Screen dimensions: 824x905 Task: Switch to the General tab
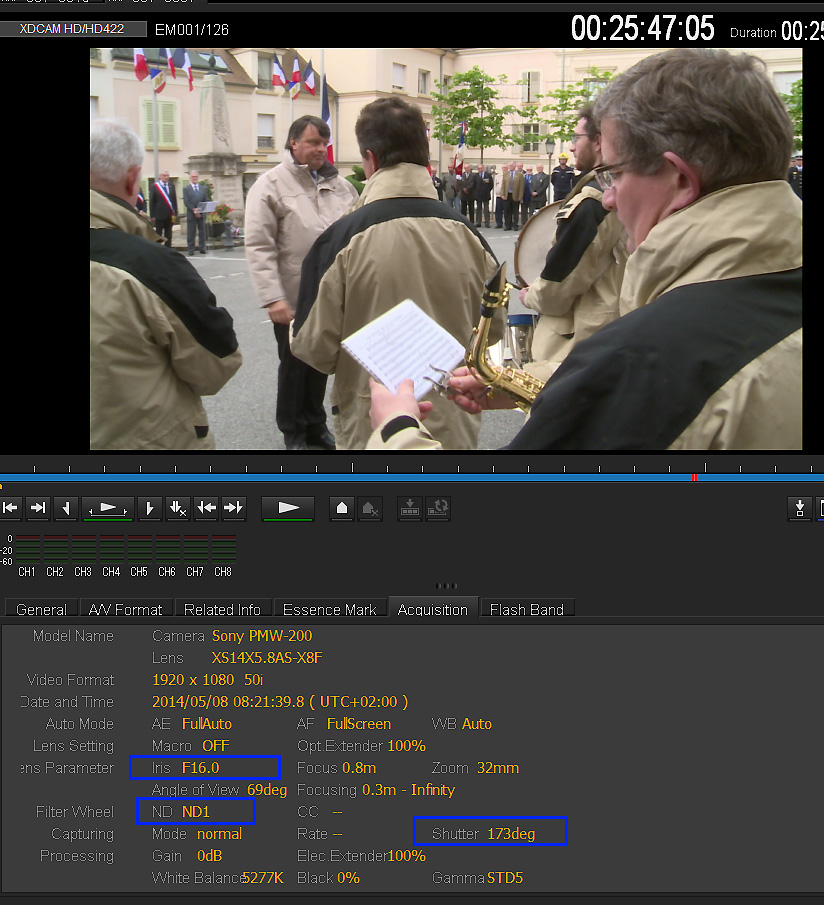[x=41, y=609]
